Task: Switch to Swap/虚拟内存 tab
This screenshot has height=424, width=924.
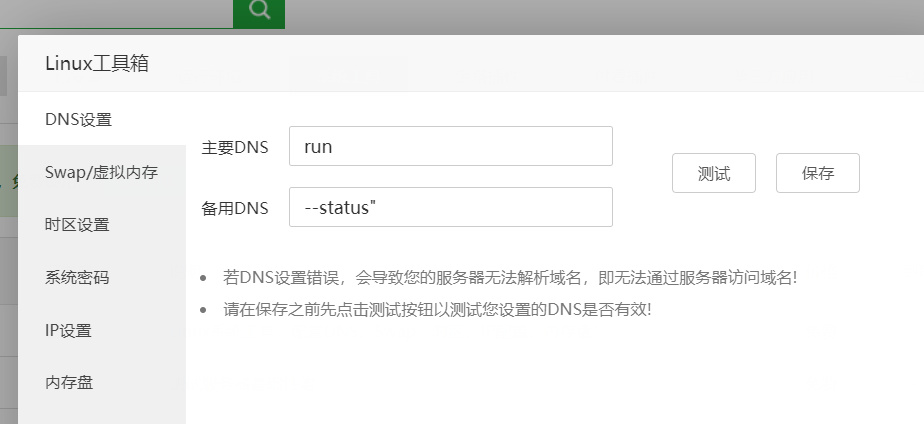Action: pos(102,172)
